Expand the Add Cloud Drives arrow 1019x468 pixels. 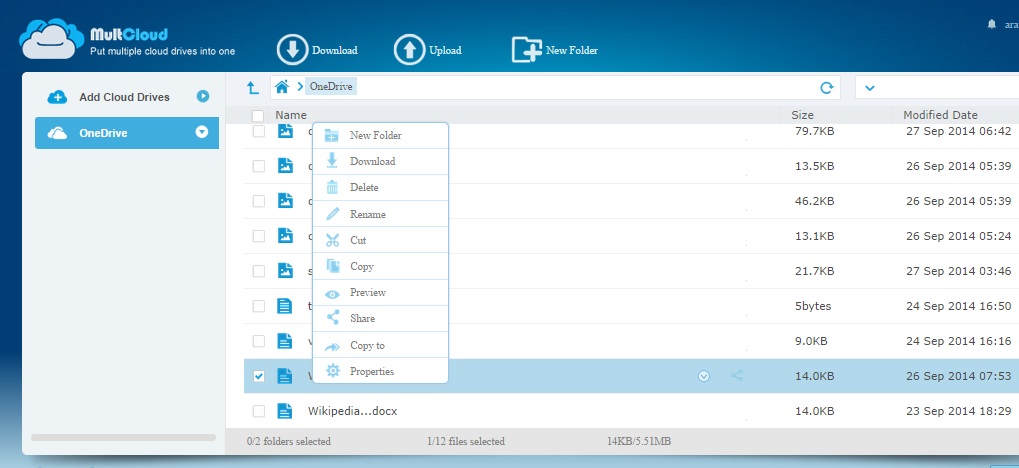[203, 96]
